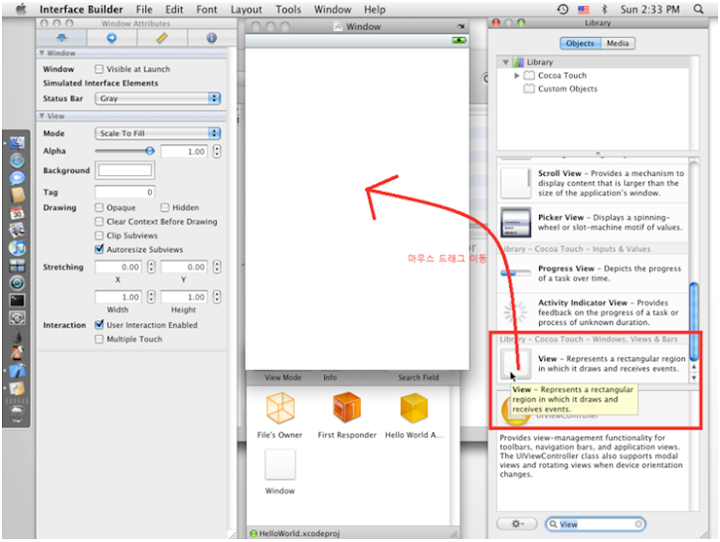Viewport: 720px width, 542px height.
Task: Clear the Library search field
Action: click(638, 524)
